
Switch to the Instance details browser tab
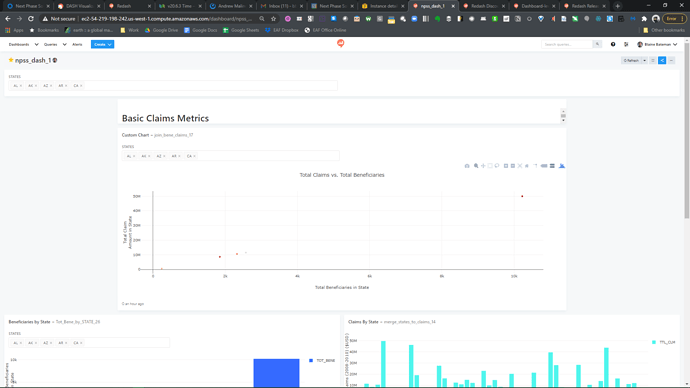(x=383, y=6)
